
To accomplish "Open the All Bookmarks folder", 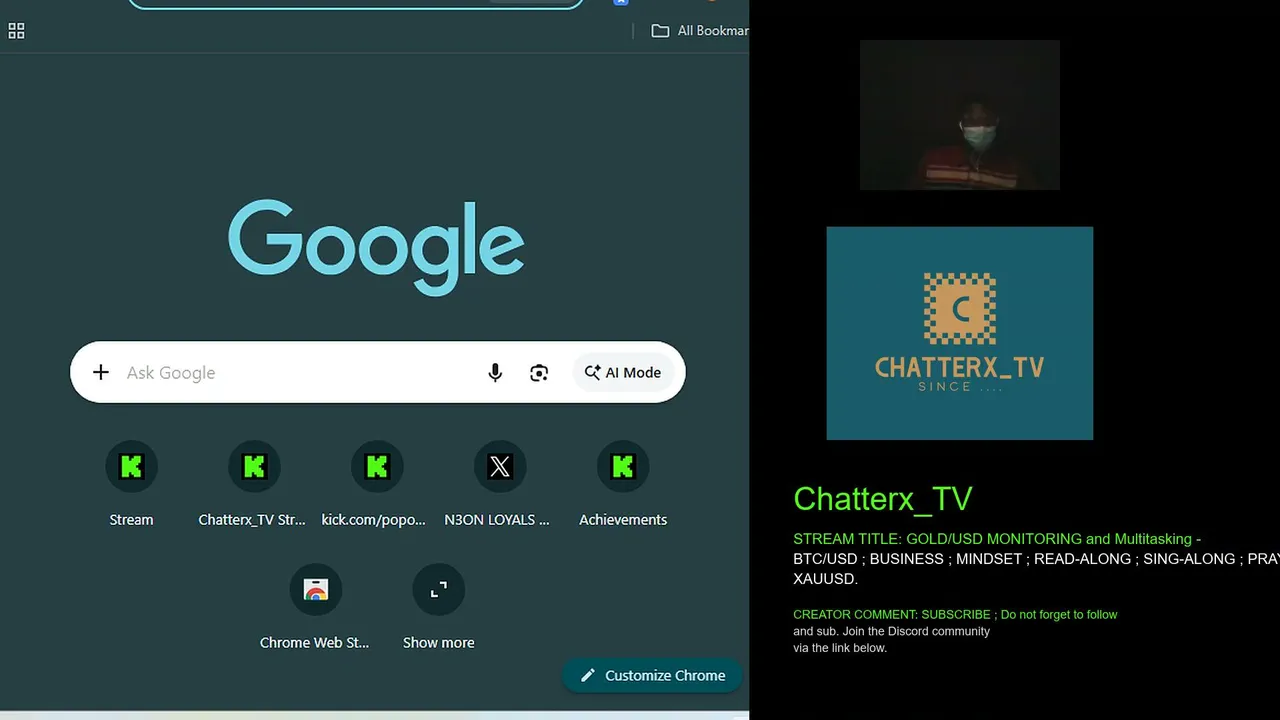I will (x=700, y=31).
